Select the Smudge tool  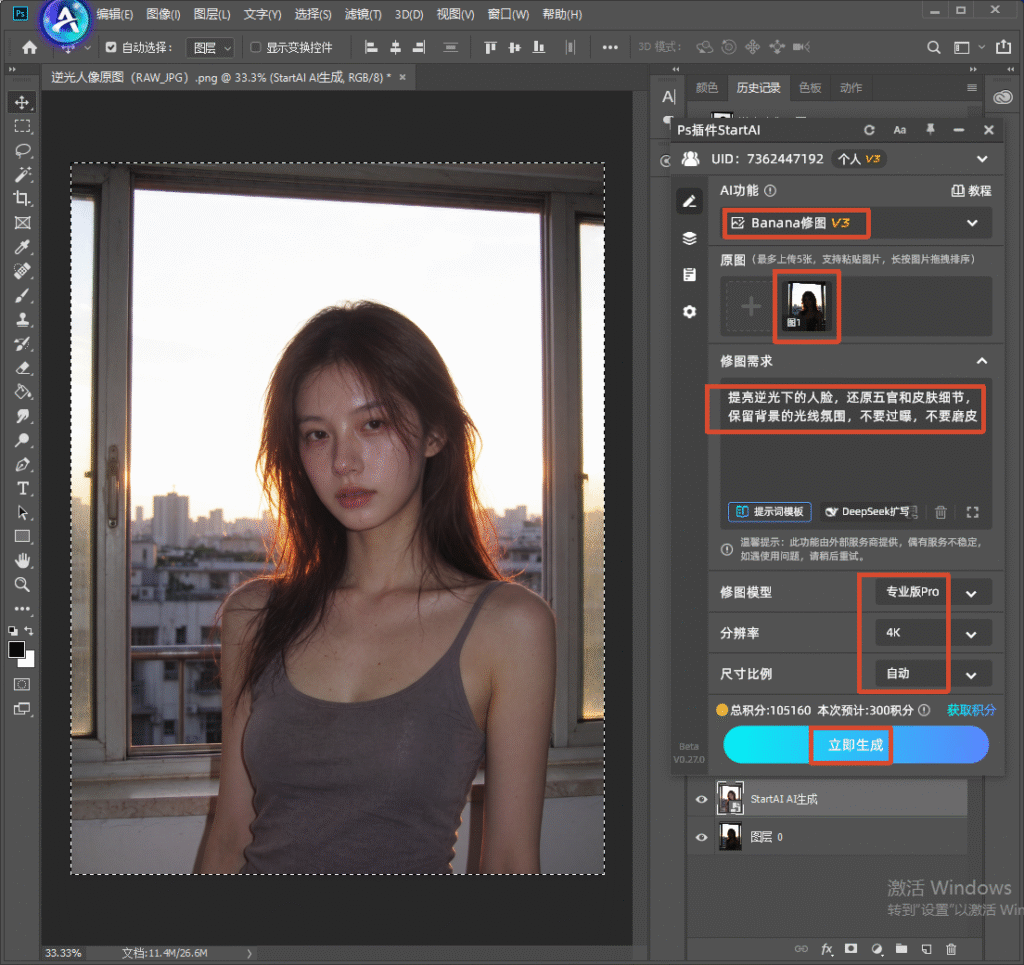(22, 416)
